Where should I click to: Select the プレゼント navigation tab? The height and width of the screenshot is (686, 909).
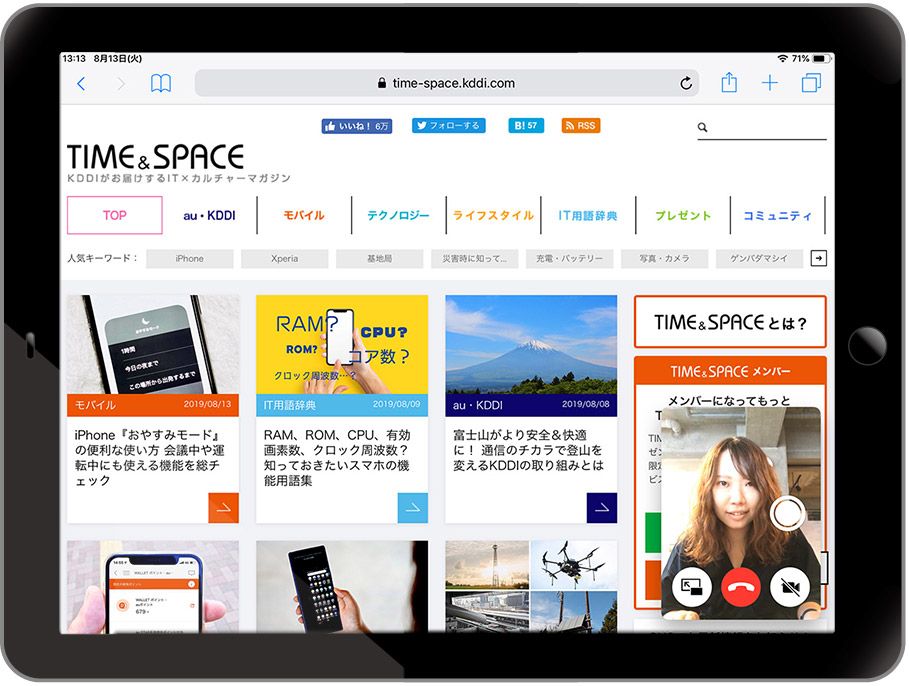pyautogui.click(x=683, y=216)
